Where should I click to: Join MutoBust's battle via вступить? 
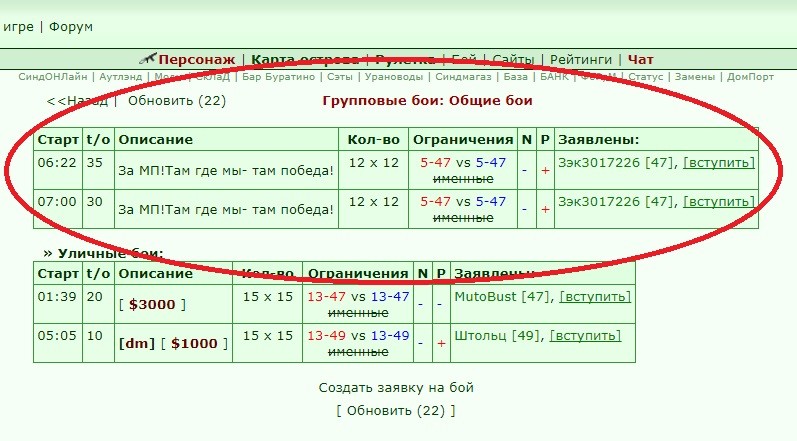click(x=595, y=297)
